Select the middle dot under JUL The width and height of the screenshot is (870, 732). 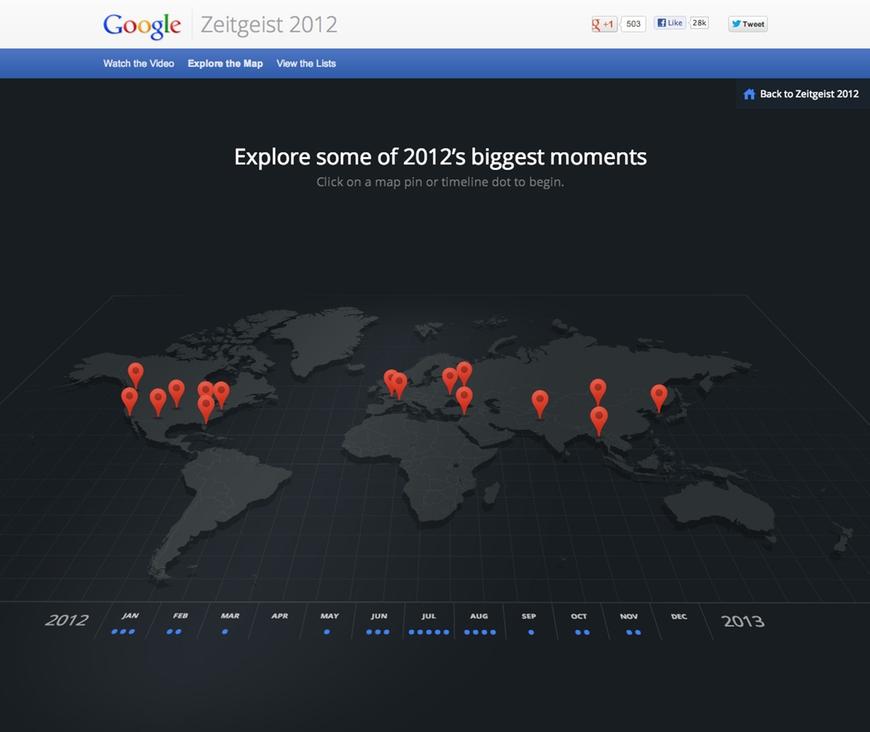(x=429, y=632)
